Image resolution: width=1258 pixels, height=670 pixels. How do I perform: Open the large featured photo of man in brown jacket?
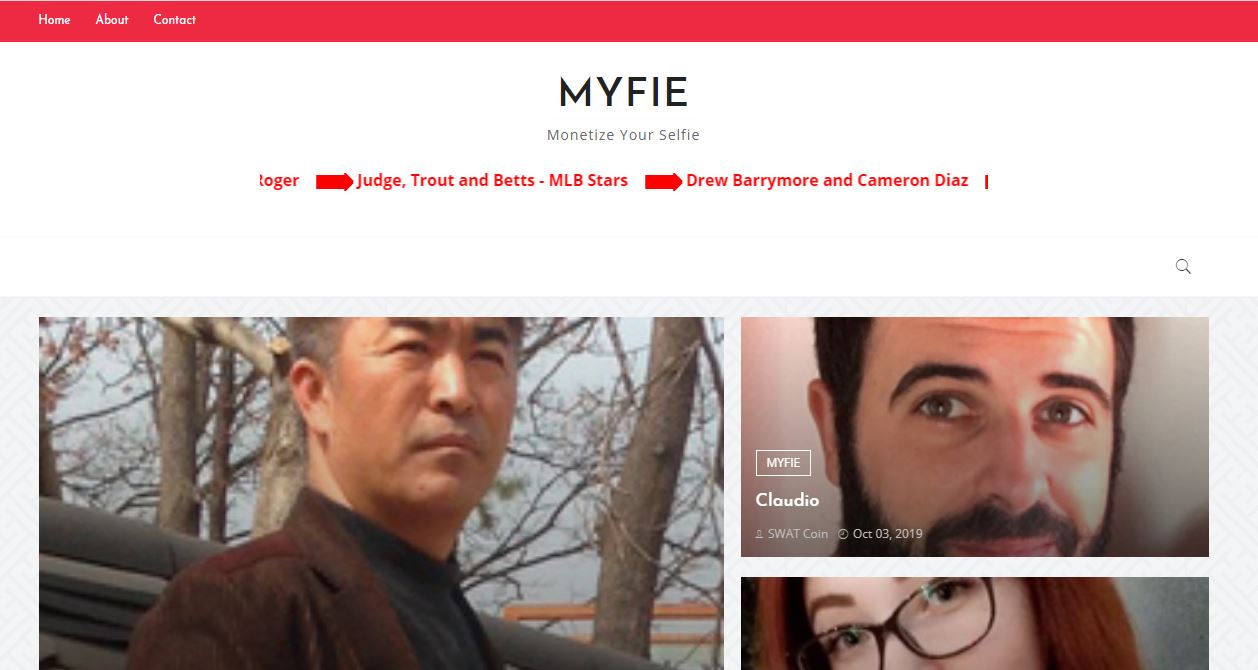point(381,493)
